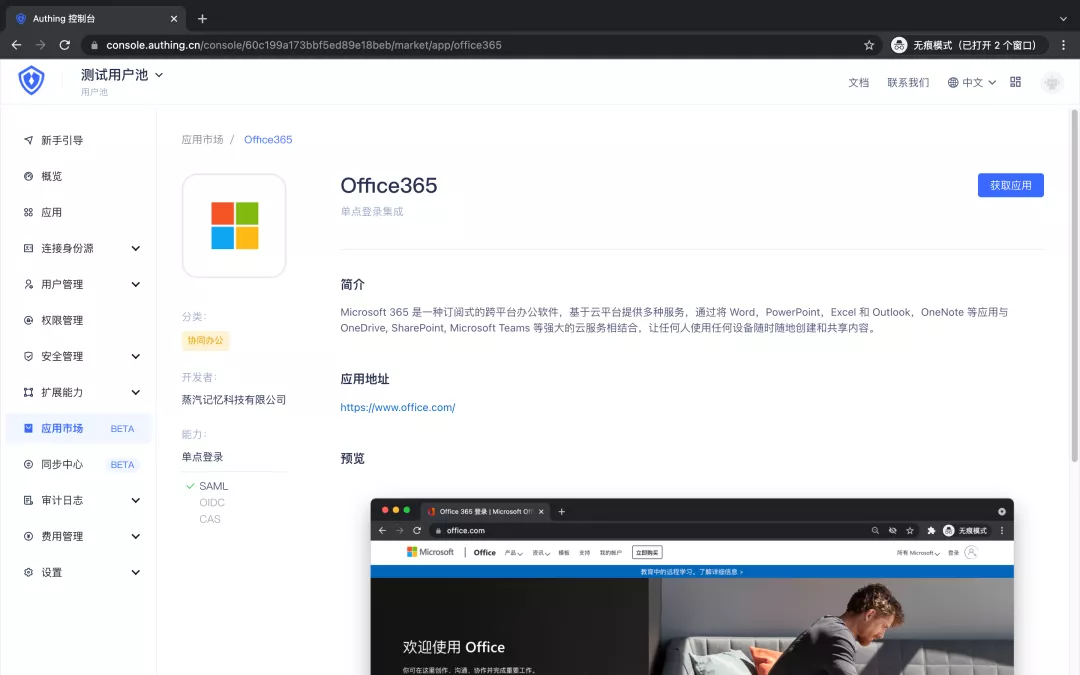Click the 同步中心 sync icon
Image resolution: width=1080 pixels, height=675 pixels.
[28, 464]
